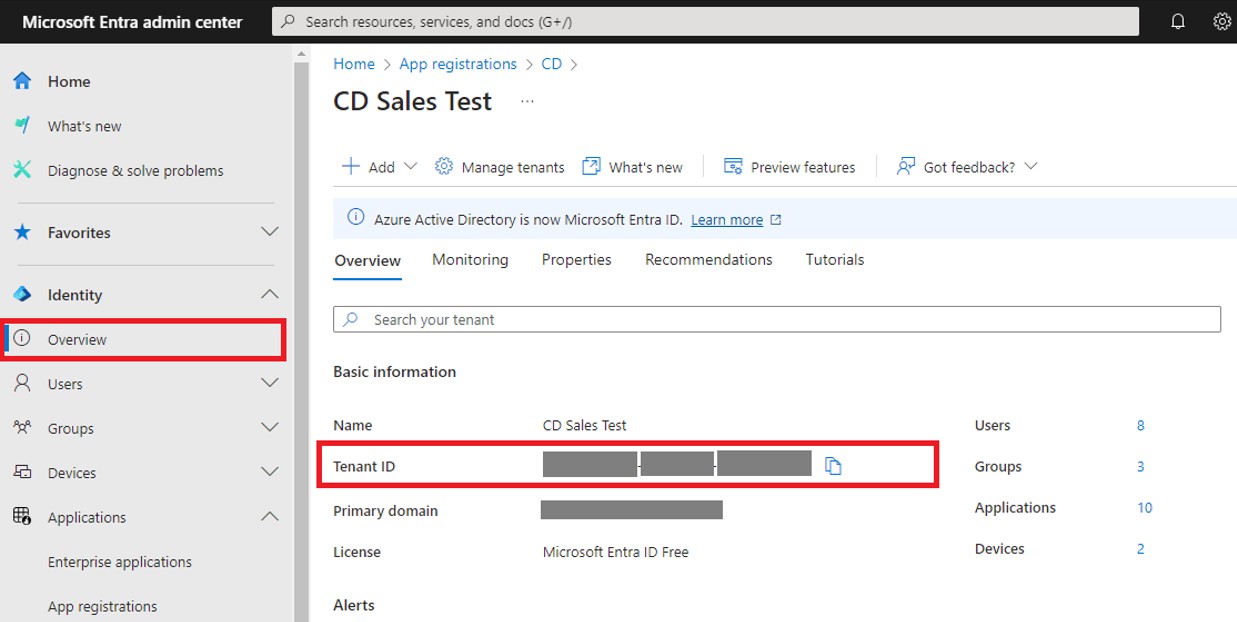Click the Applications grid icon
Viewport: 1237px width, 622px height.
pos(22,516)
